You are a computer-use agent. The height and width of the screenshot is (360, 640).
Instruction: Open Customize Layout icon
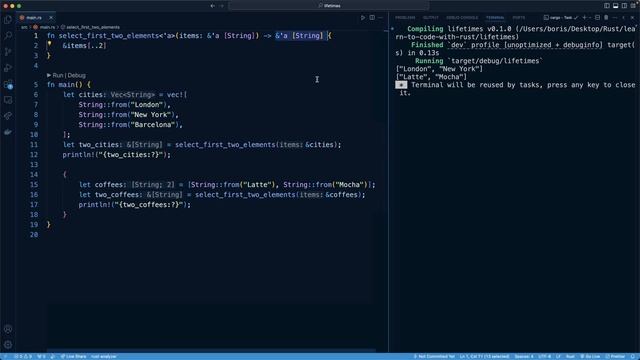633,6
